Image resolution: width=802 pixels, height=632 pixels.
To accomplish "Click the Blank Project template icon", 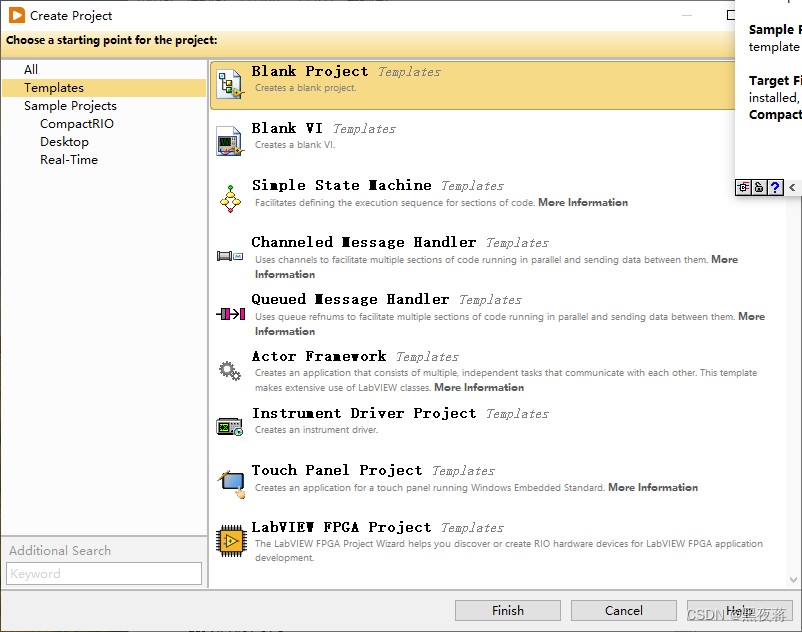I will 230,85.
